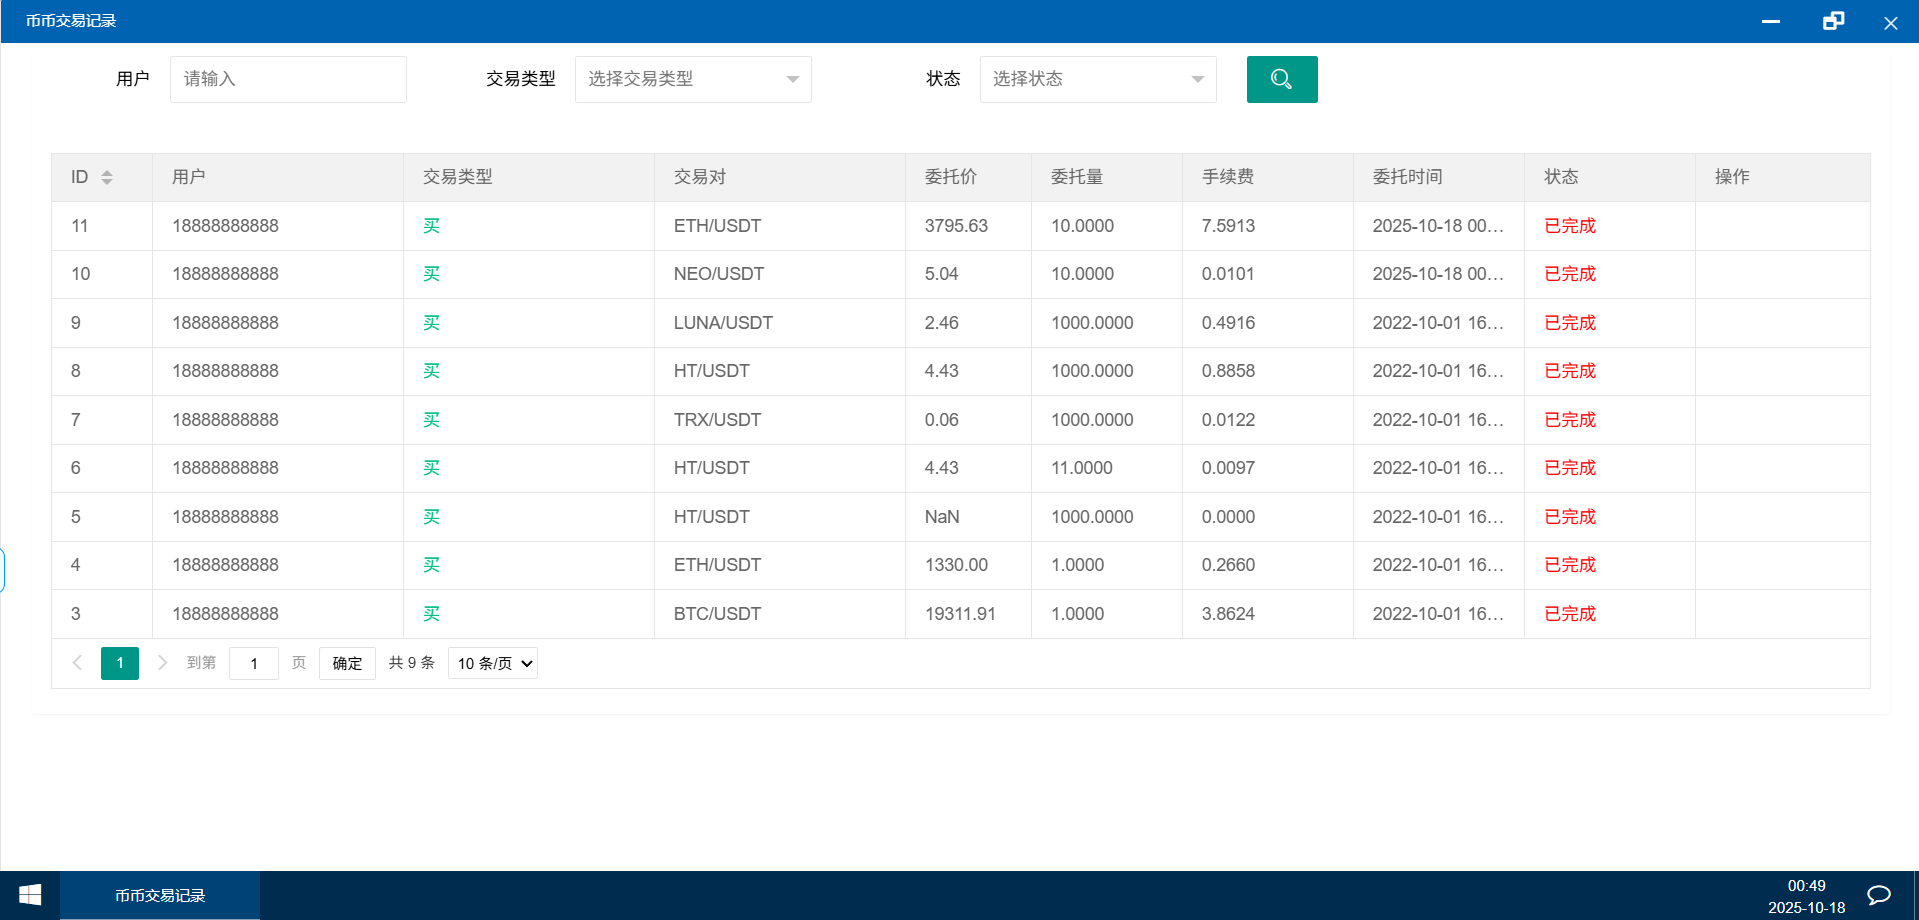The width and height of the screenshot is (1919, 920).
Task: Open the 10 条/页 page size selector
Action: 493,663
